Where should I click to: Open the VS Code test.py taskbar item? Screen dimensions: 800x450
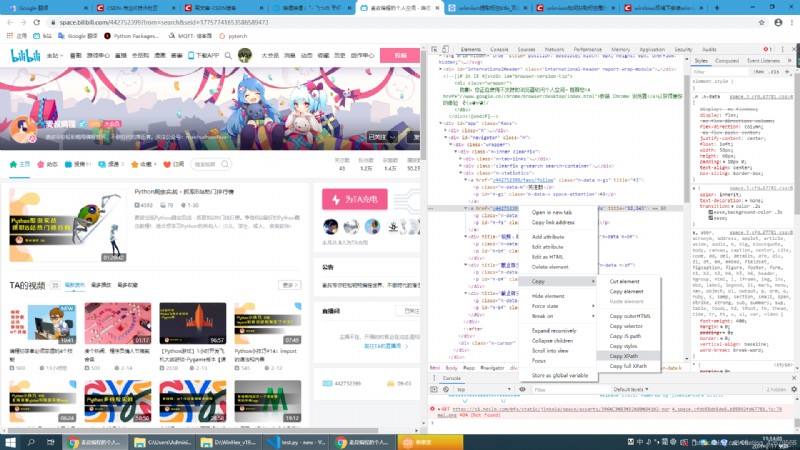(x=297, y=442)
